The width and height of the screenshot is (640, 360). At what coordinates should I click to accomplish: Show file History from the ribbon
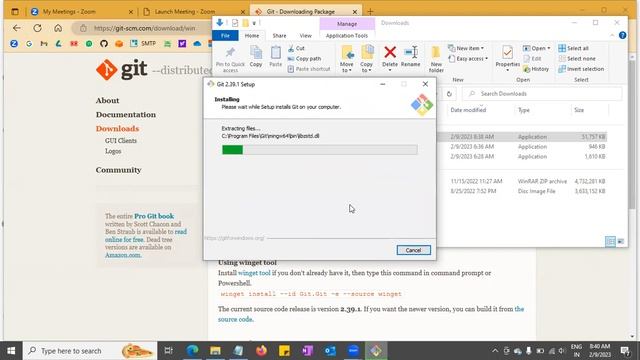point(536,69)
